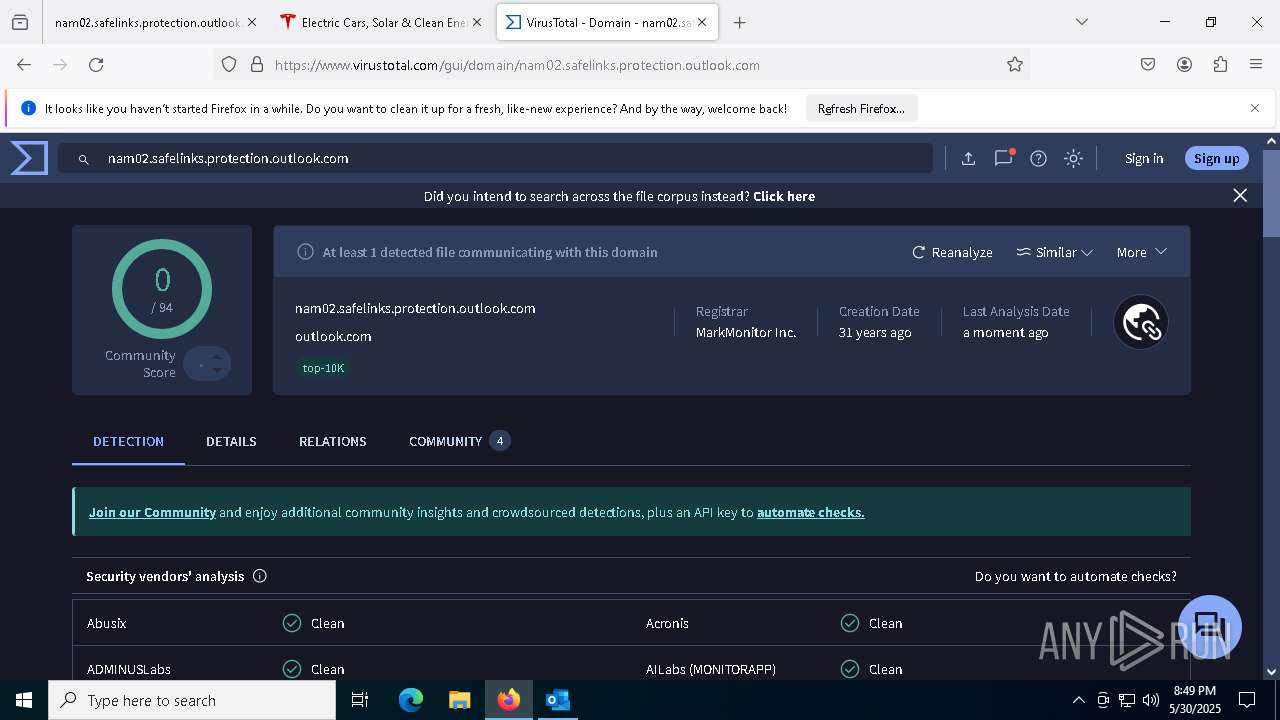Image resolution: width=1280 pixels, height=720 pixels.
Task: Close the VirusTotal browser tab
Action: pos(702,22)
